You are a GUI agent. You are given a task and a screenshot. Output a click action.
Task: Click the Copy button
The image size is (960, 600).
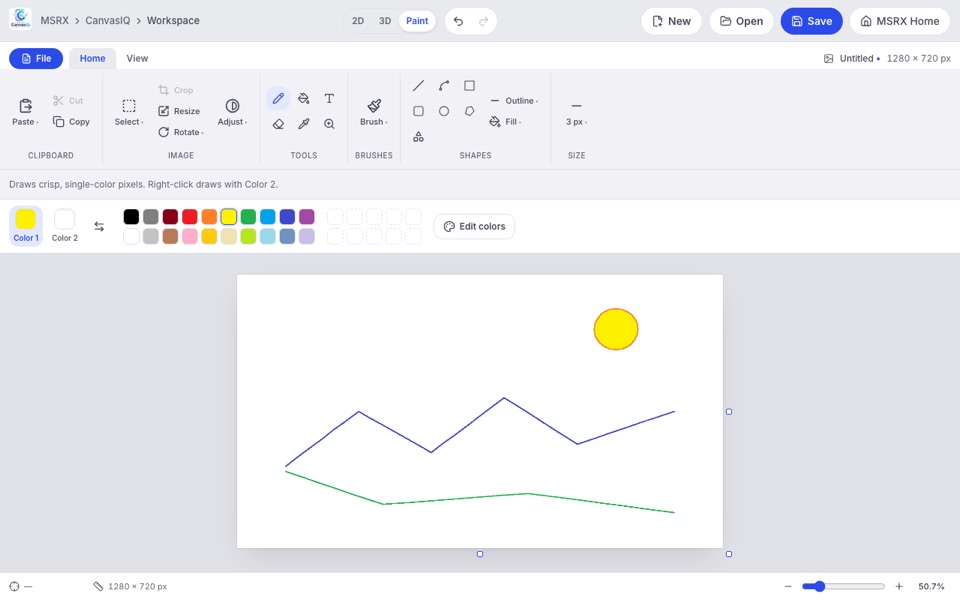[x=71, y=122]
